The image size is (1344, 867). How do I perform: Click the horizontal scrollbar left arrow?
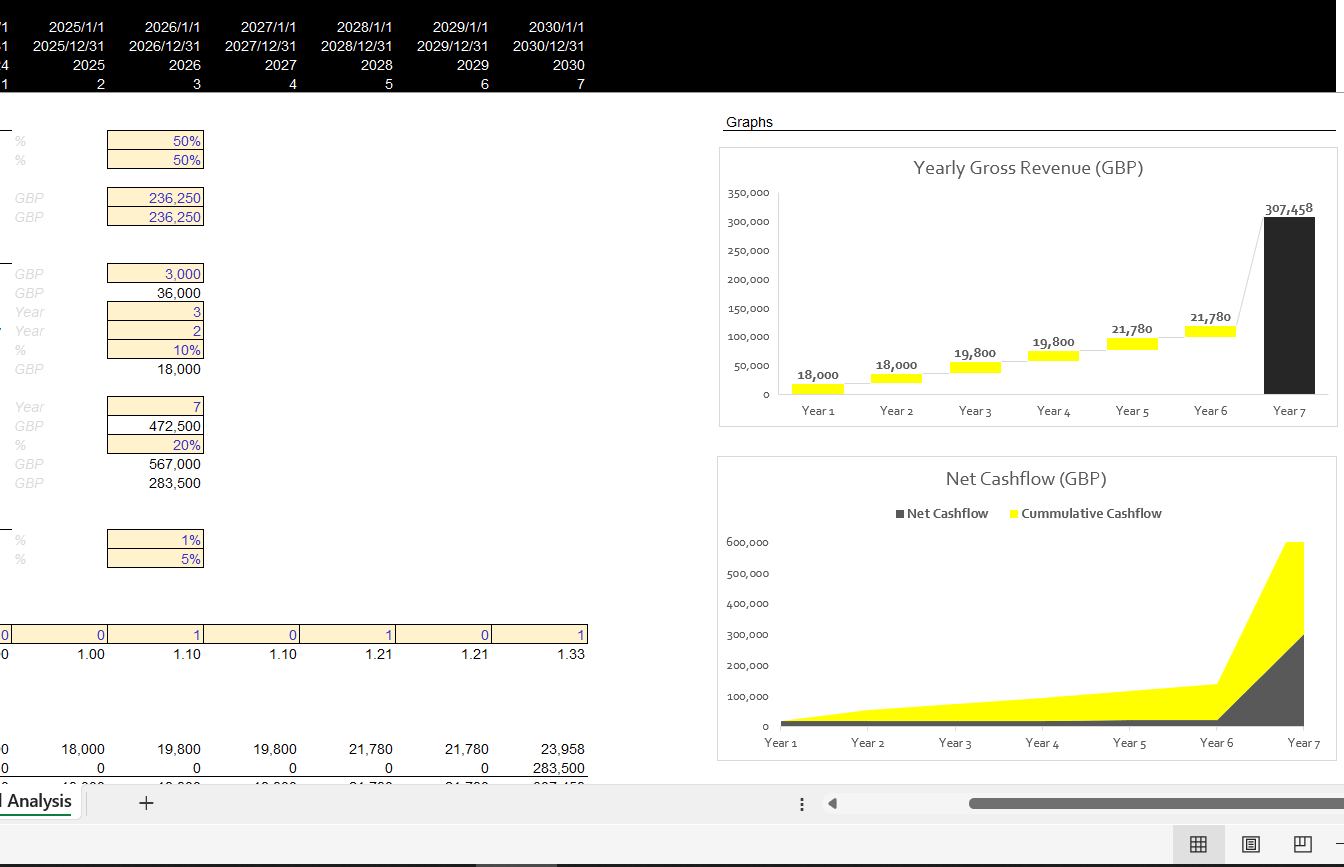pyautogui.click(x=832, y=804)
